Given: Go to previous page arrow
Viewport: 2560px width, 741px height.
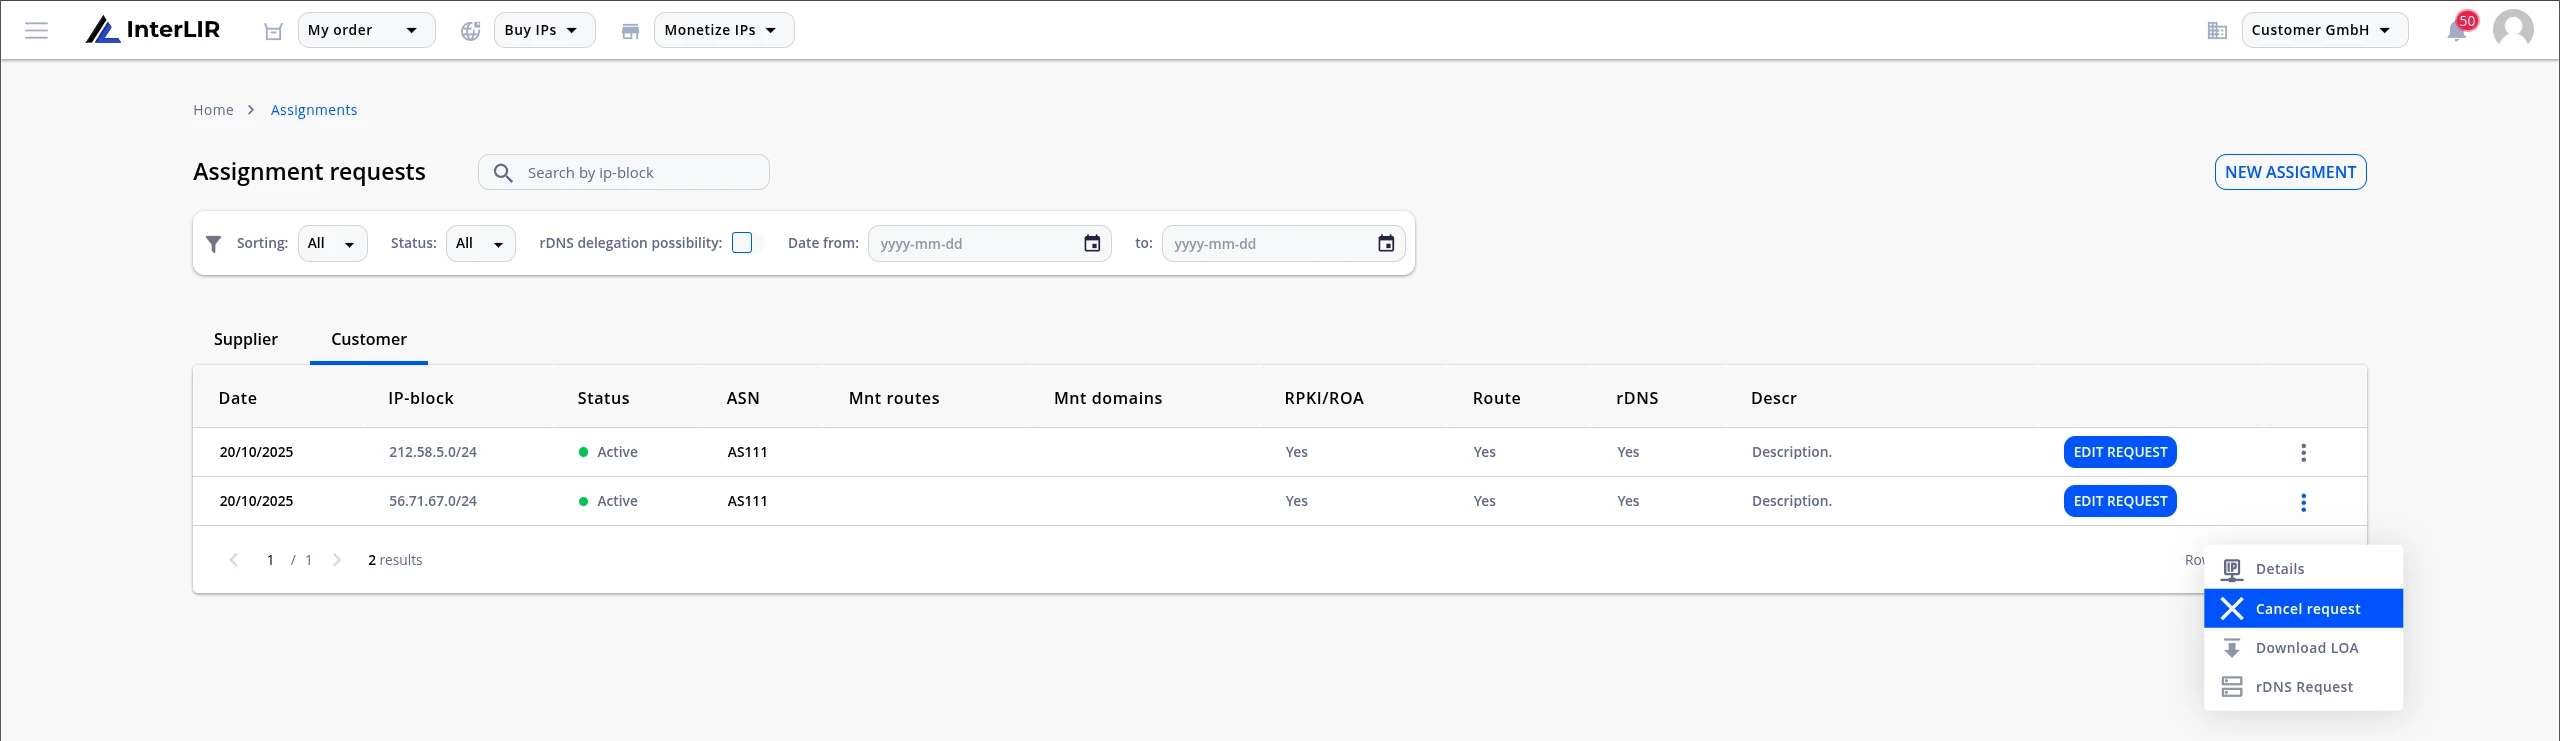Looking at the screenshot, I should coord(233,560).
